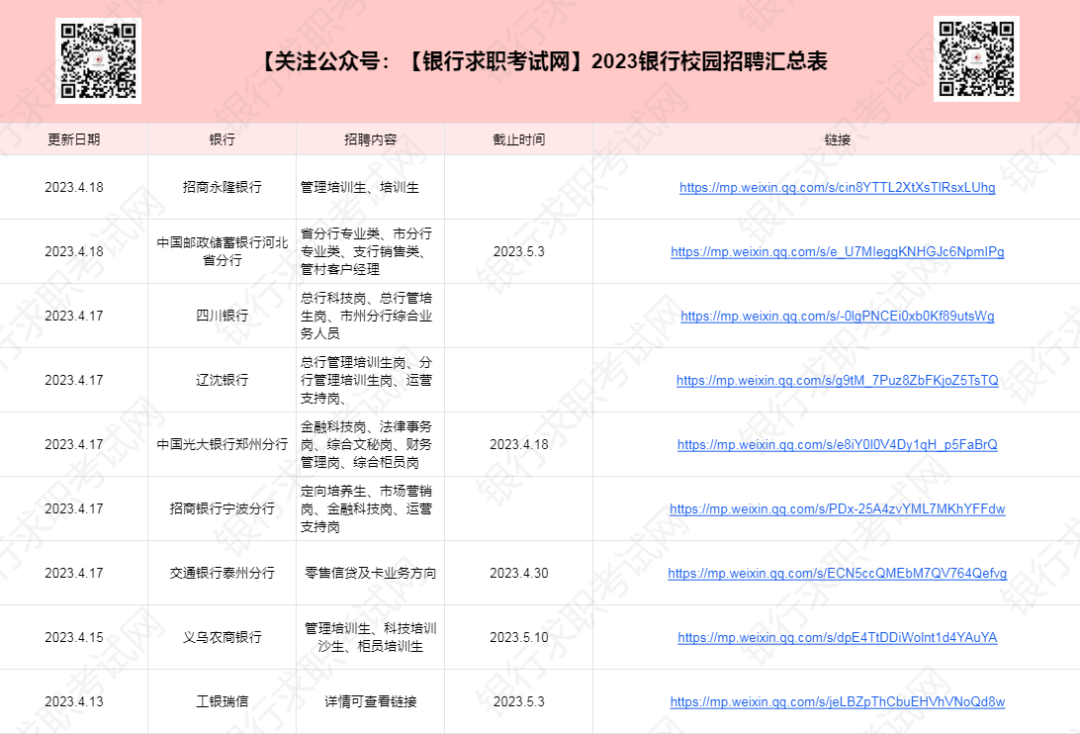Screen dimensions: 1080x734
Task: Select deadline 2023.5.3 in 工银瑞信 row
Action: tap(519, 702)
